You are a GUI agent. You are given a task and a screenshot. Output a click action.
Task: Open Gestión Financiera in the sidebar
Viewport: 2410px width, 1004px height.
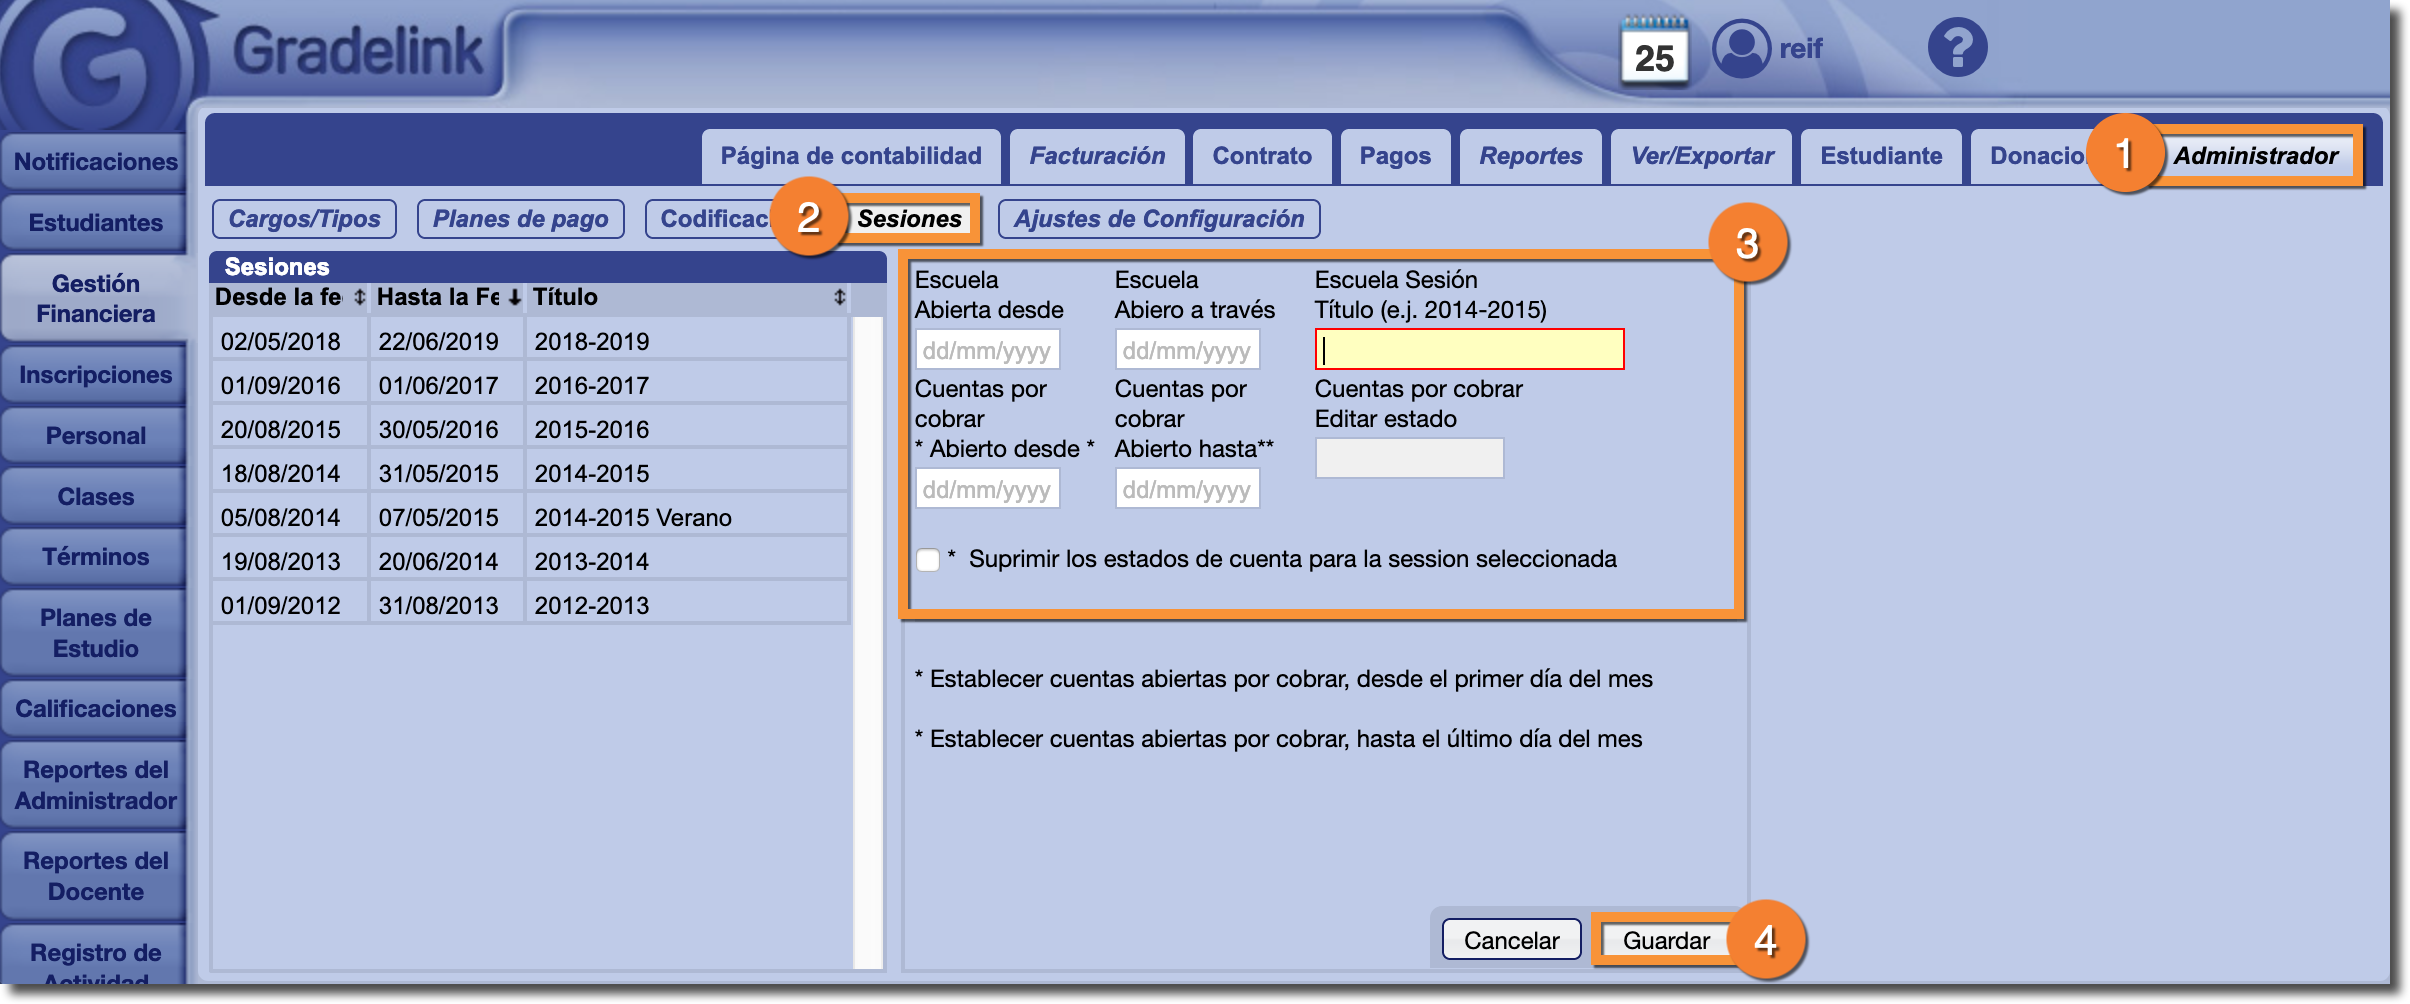click(95, 298)
